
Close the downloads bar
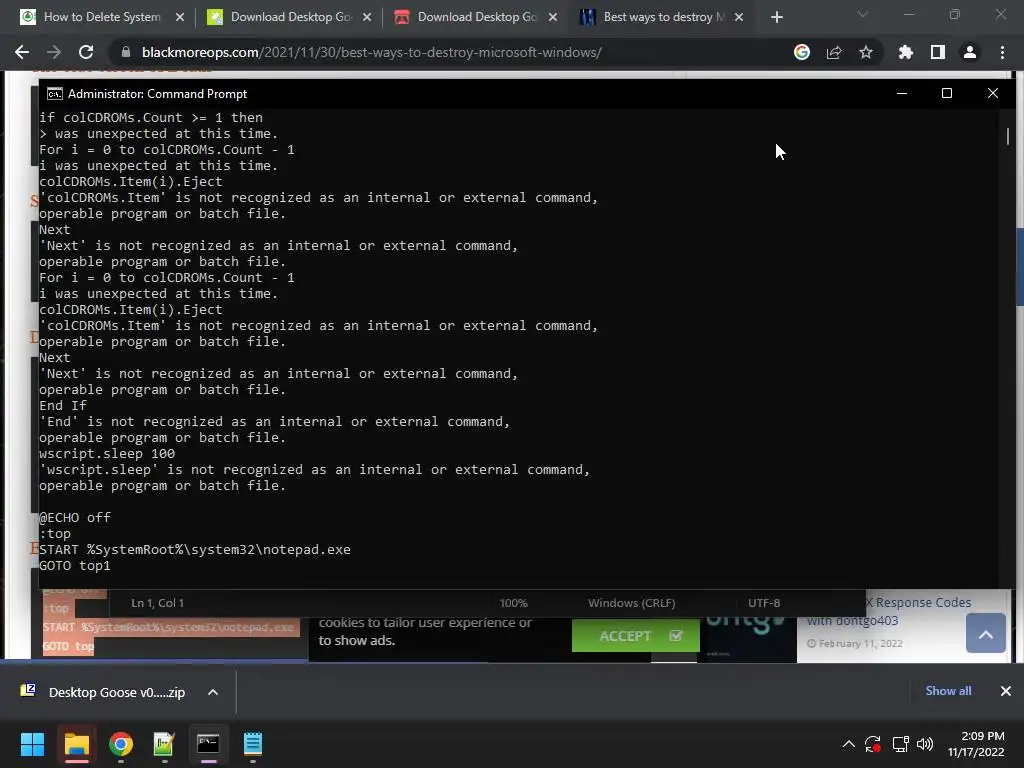(1006, 691)
